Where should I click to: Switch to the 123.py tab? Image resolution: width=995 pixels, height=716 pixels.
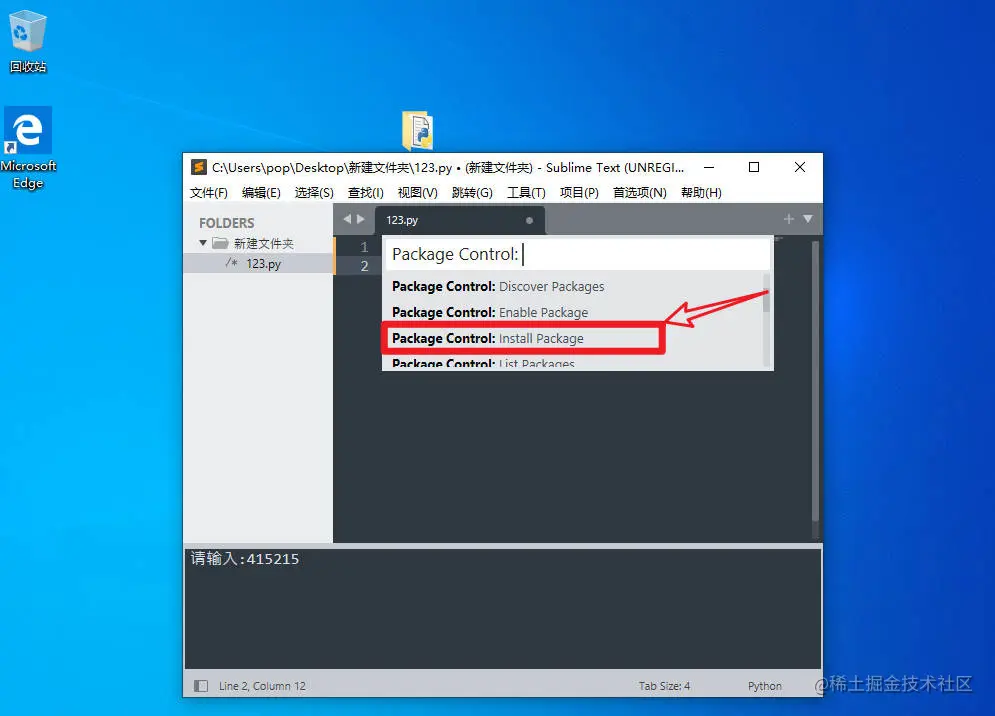[459, 220]
